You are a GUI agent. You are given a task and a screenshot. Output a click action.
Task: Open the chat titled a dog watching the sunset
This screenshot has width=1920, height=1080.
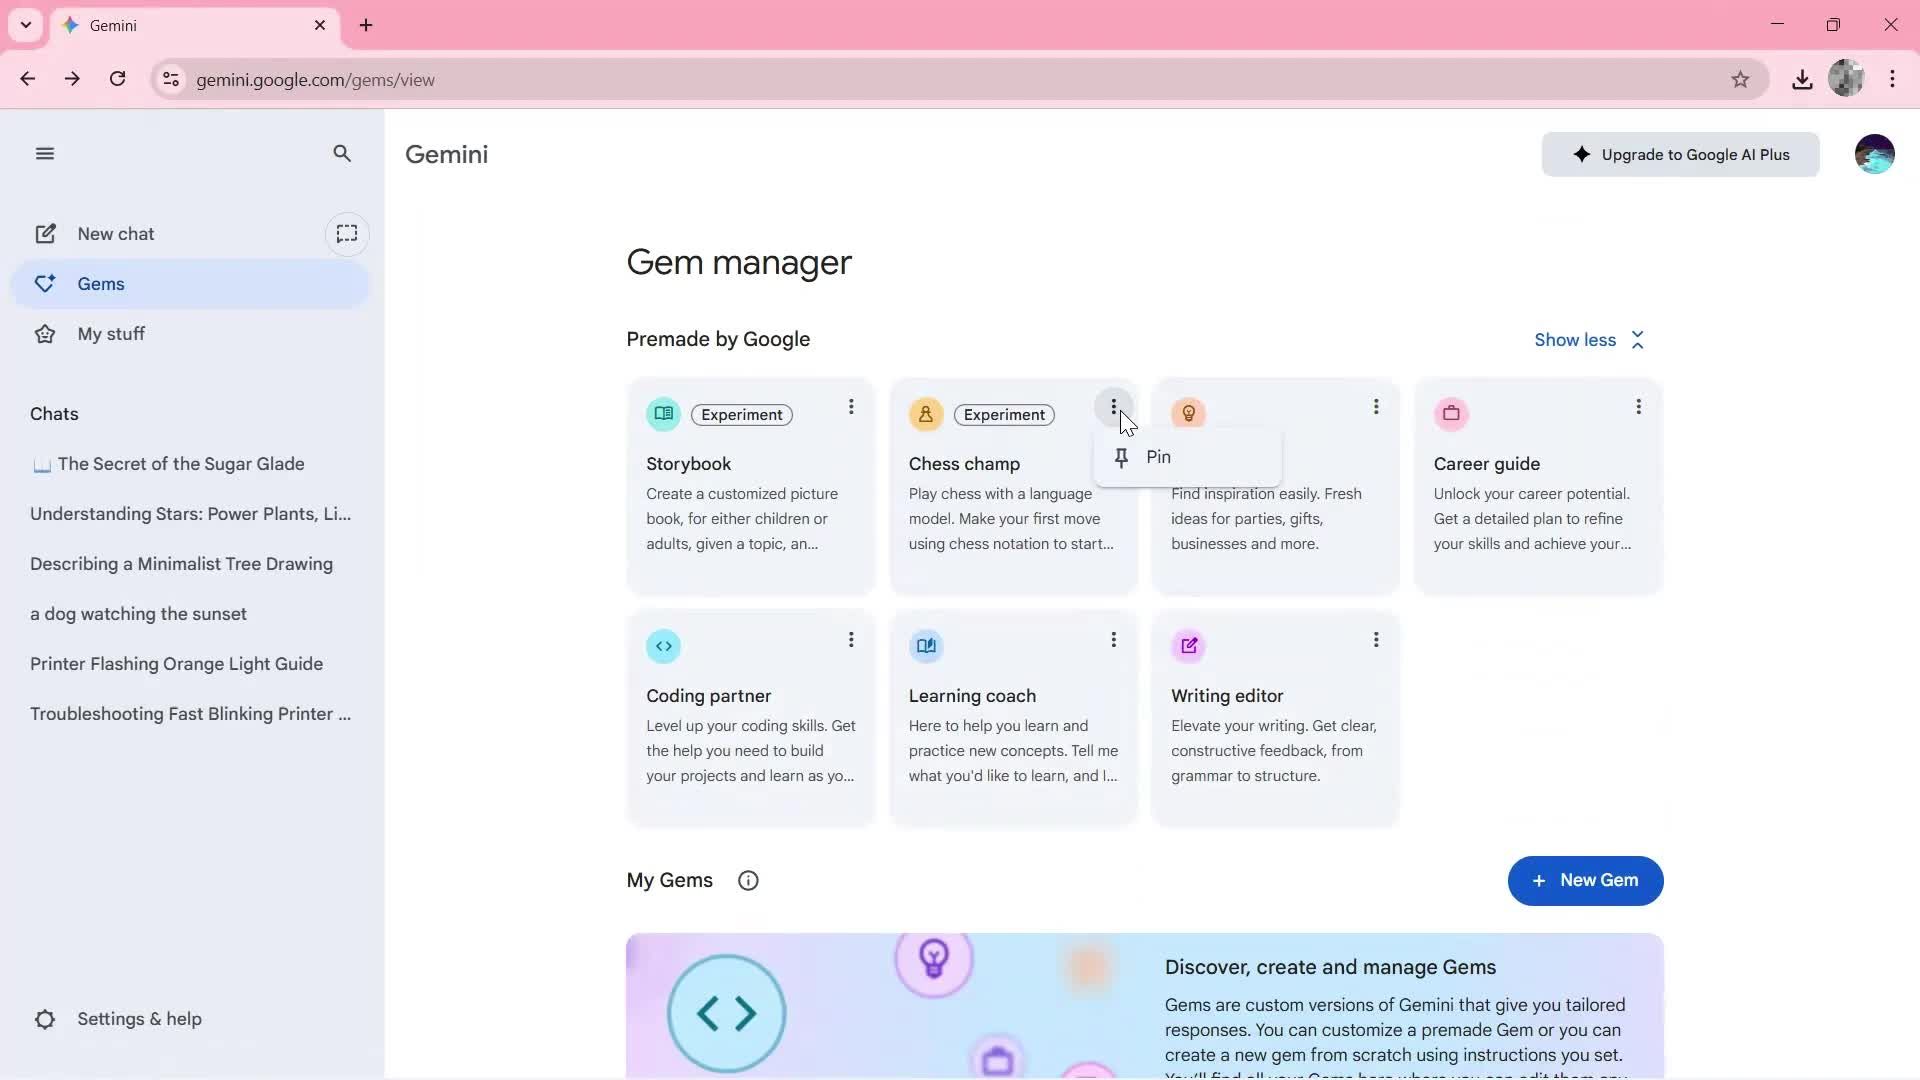(x=138, y=614)
